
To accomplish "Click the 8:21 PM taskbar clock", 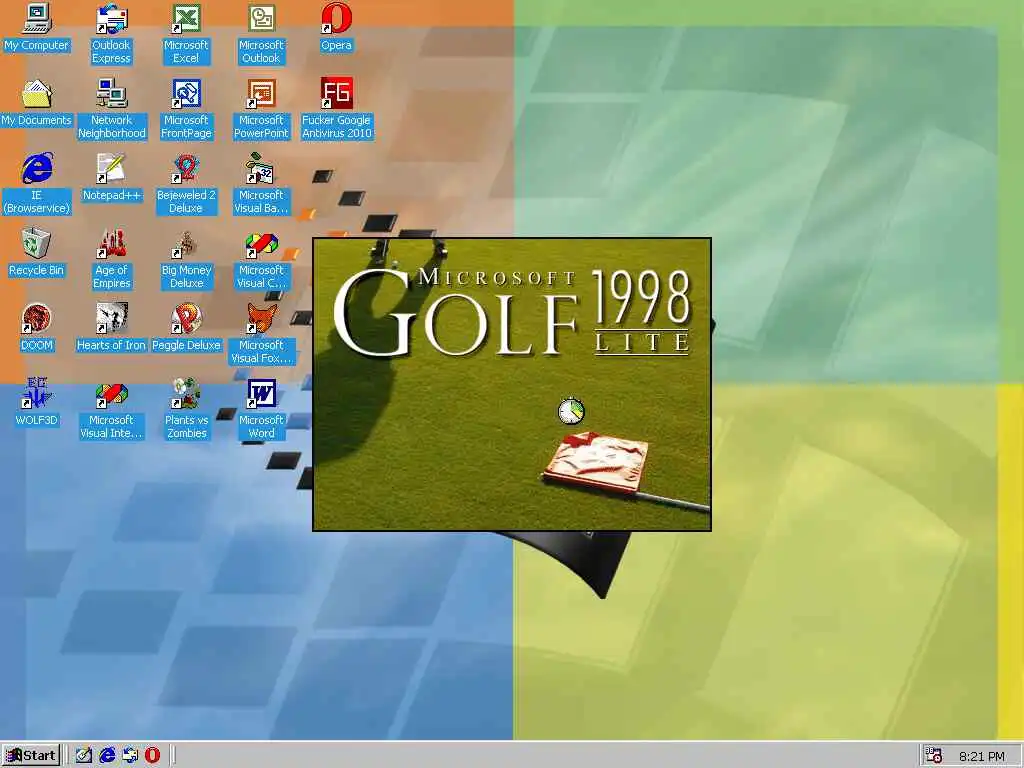I will (982, 756).
